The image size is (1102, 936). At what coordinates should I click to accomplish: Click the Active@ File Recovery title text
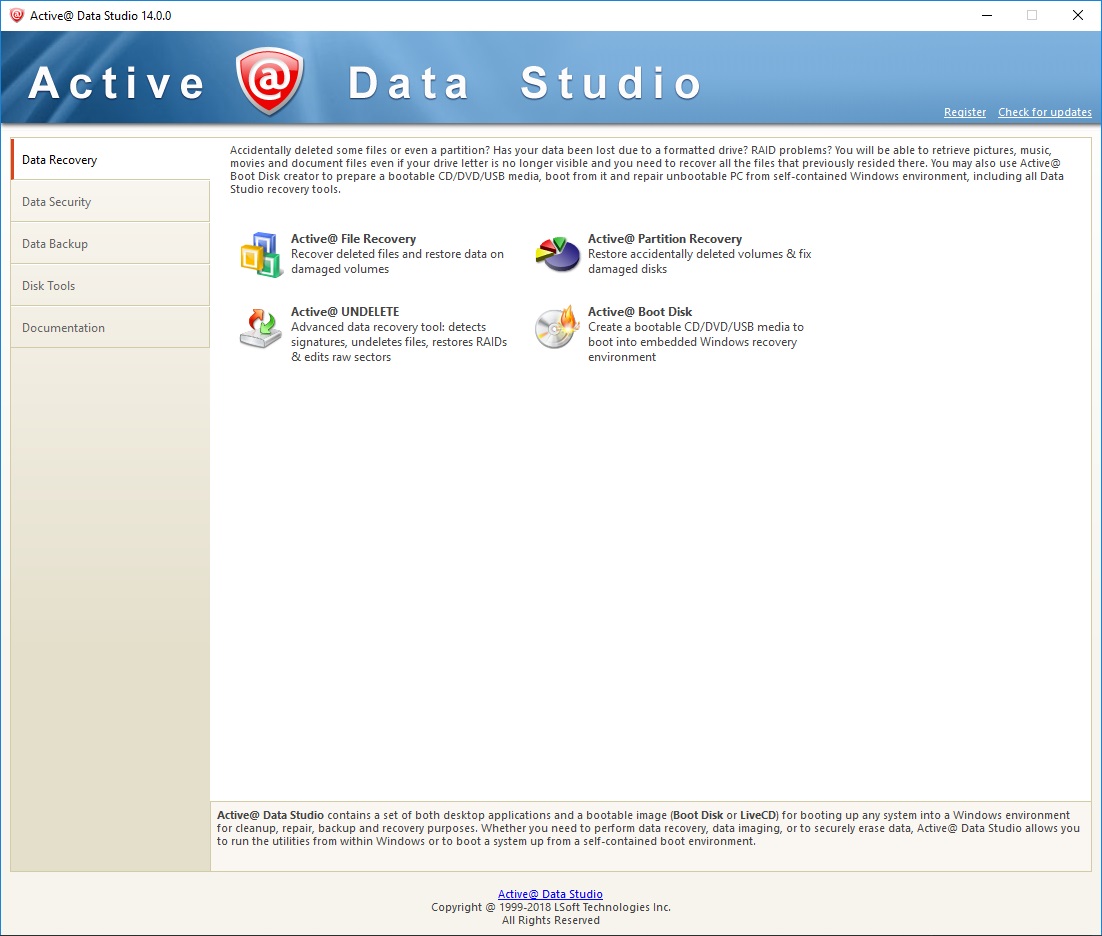[x=353, y=239]
